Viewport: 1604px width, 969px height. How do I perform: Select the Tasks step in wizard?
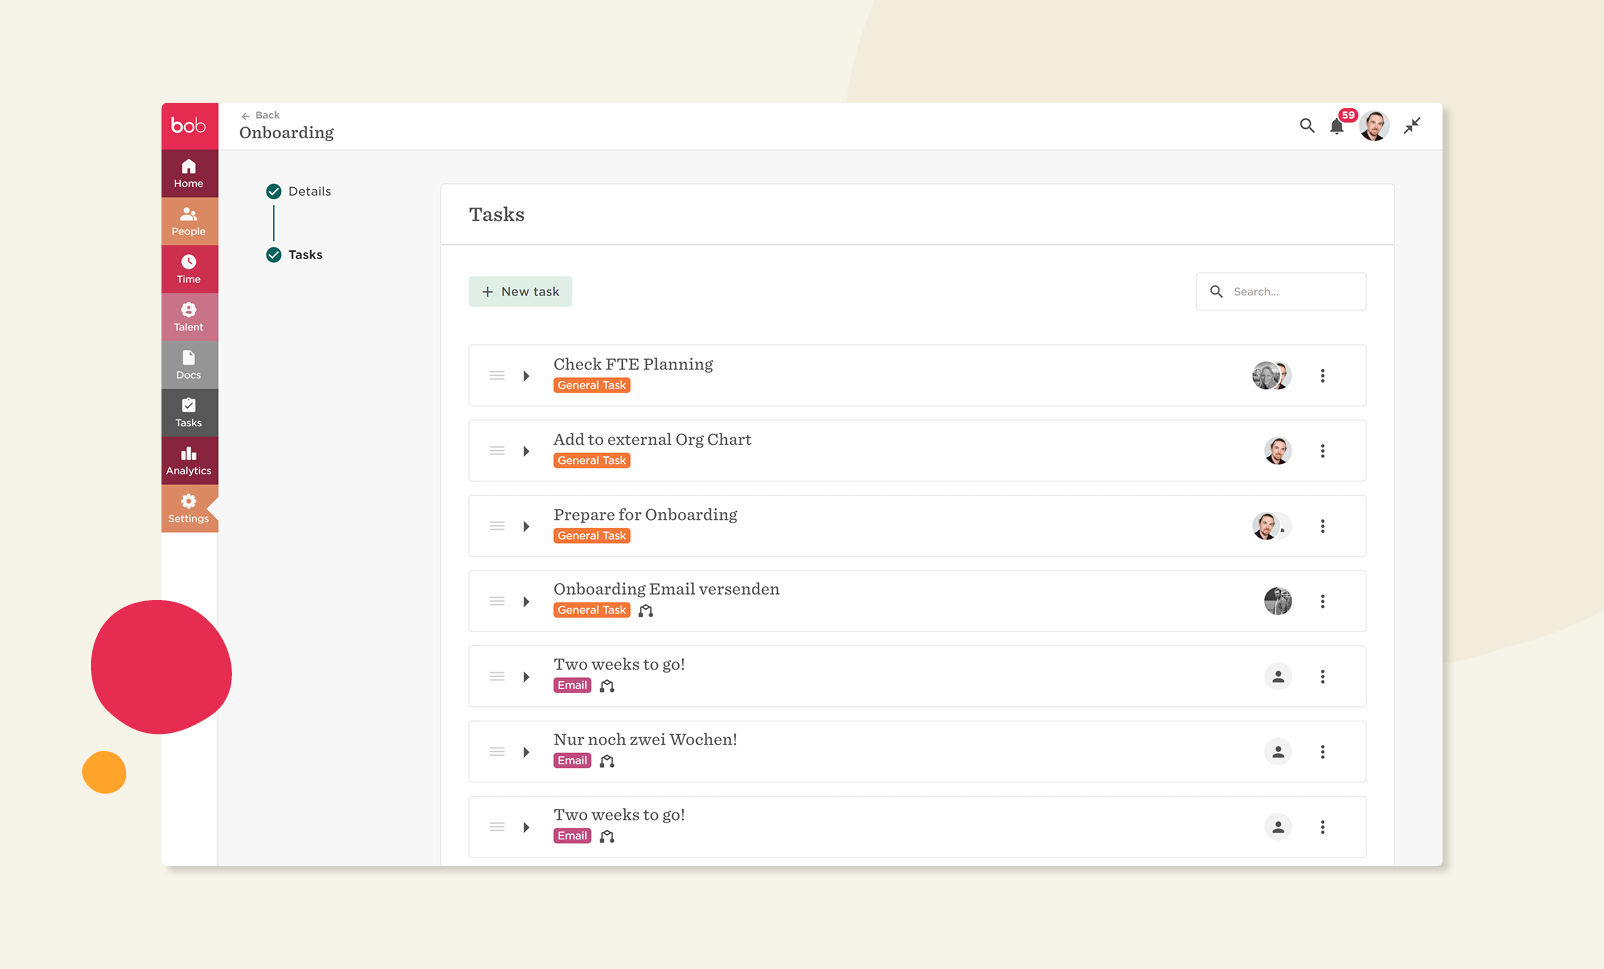295,255
